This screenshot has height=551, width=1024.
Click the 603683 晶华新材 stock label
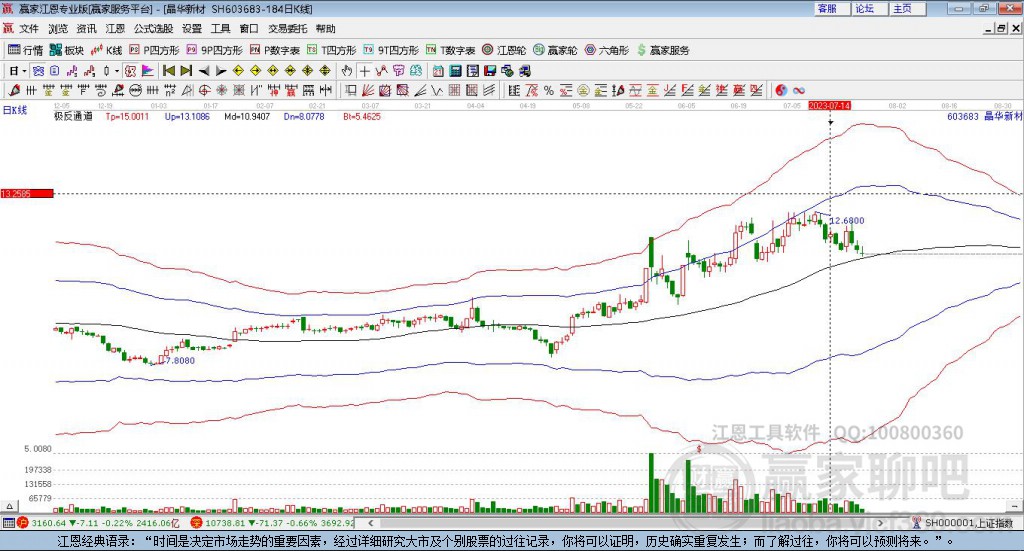coord(984,116)
